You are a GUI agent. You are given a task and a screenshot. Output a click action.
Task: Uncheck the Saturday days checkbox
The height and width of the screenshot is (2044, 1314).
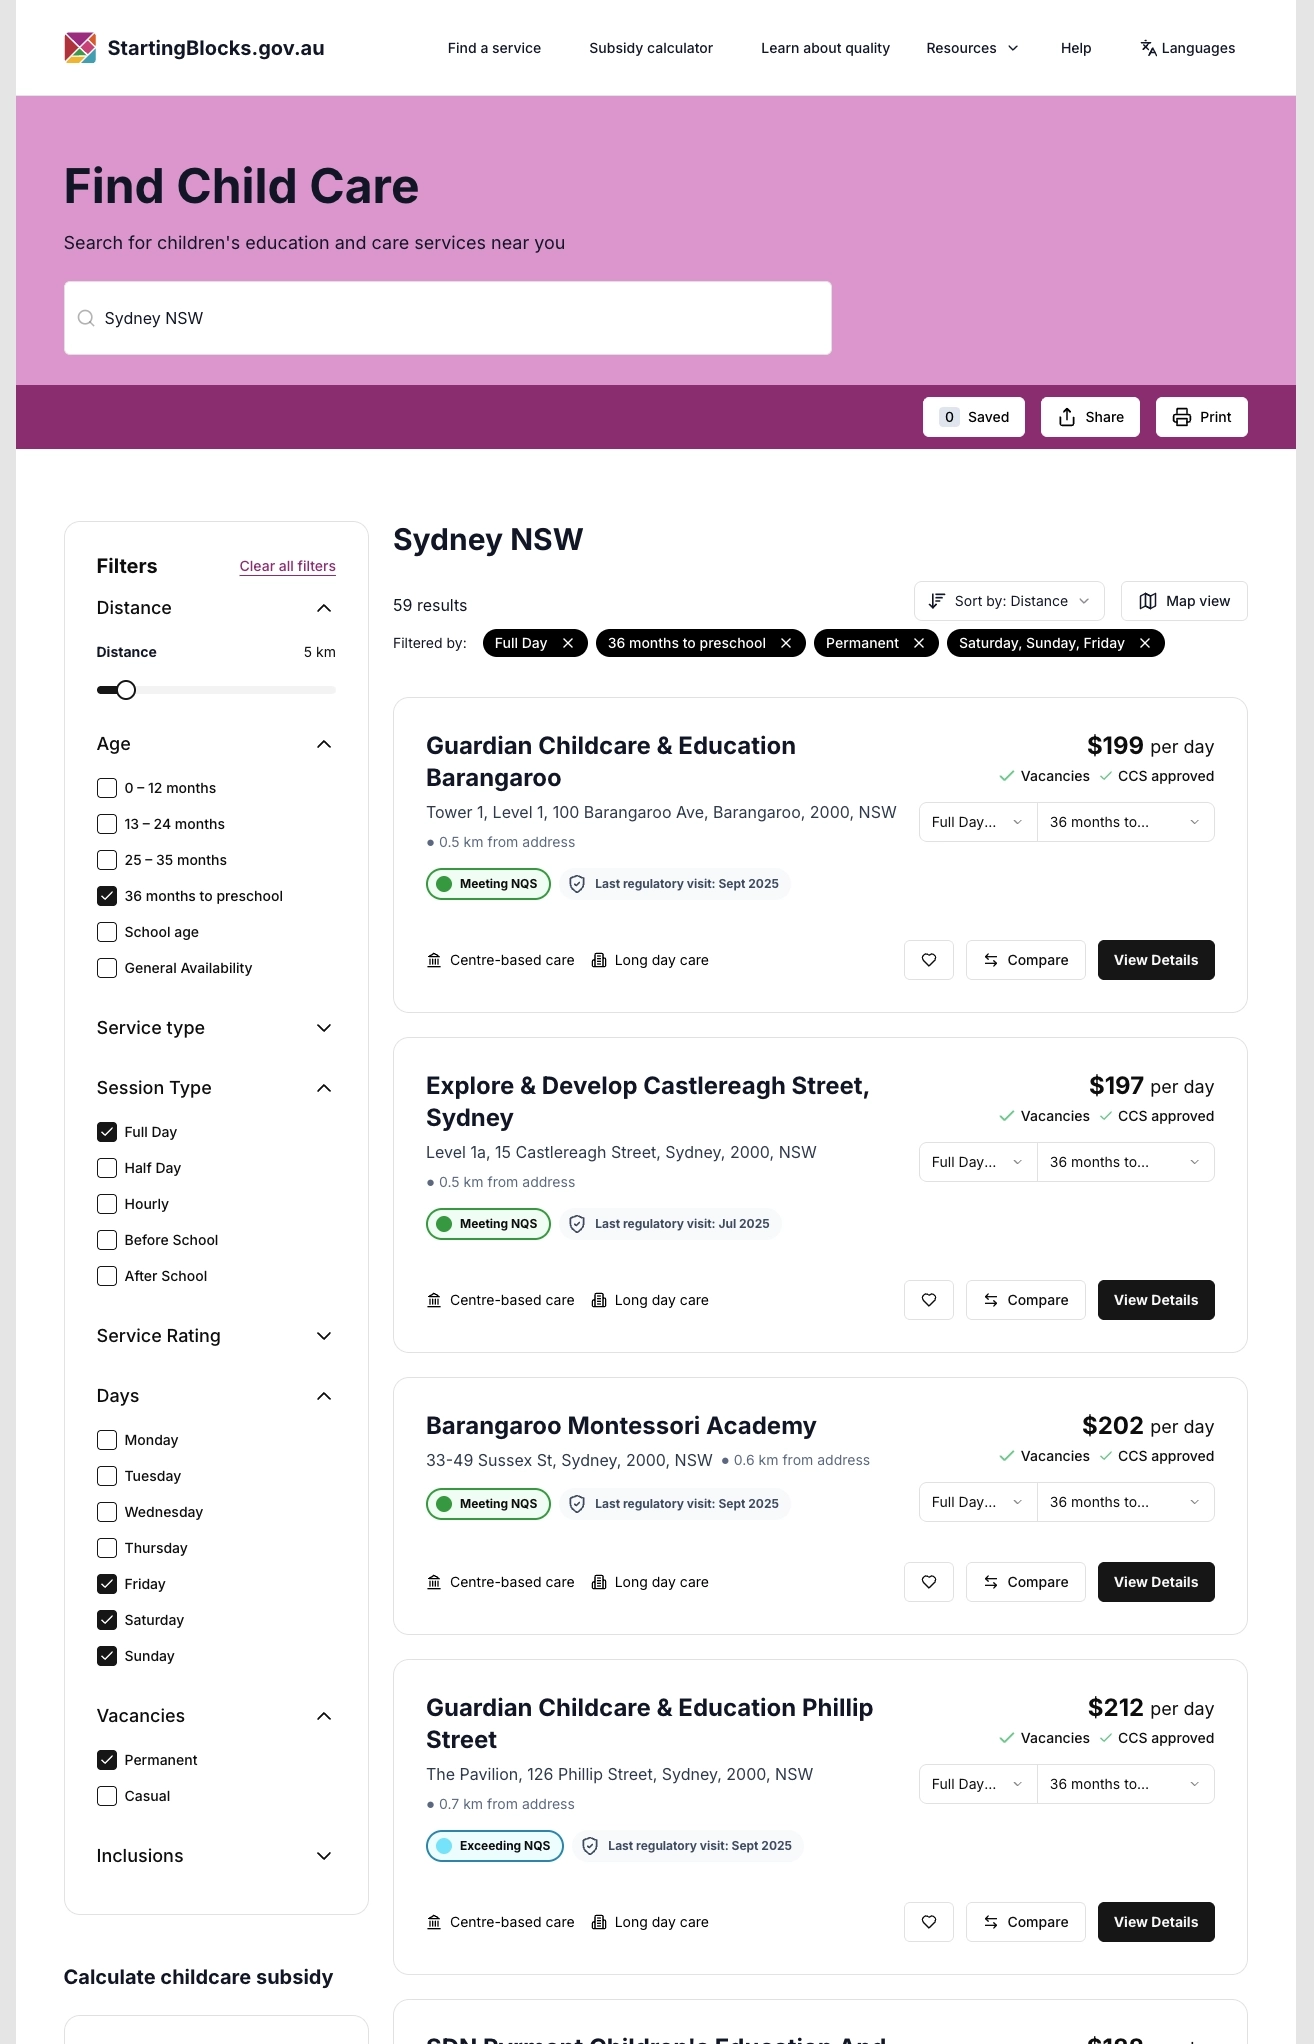coord(107,1620)
